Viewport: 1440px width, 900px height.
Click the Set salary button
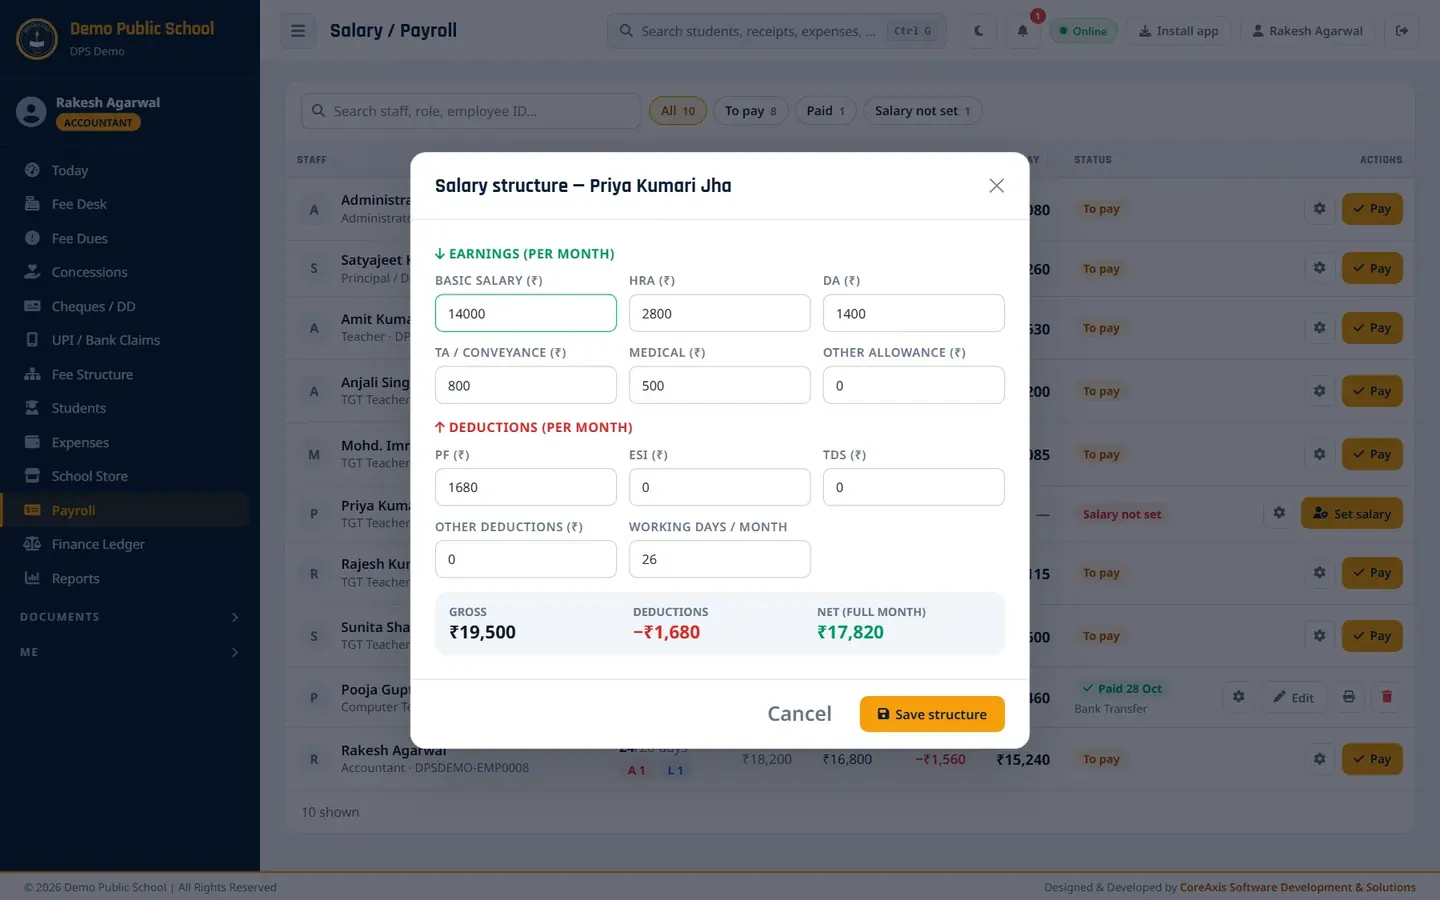[x=1352, y=513]
